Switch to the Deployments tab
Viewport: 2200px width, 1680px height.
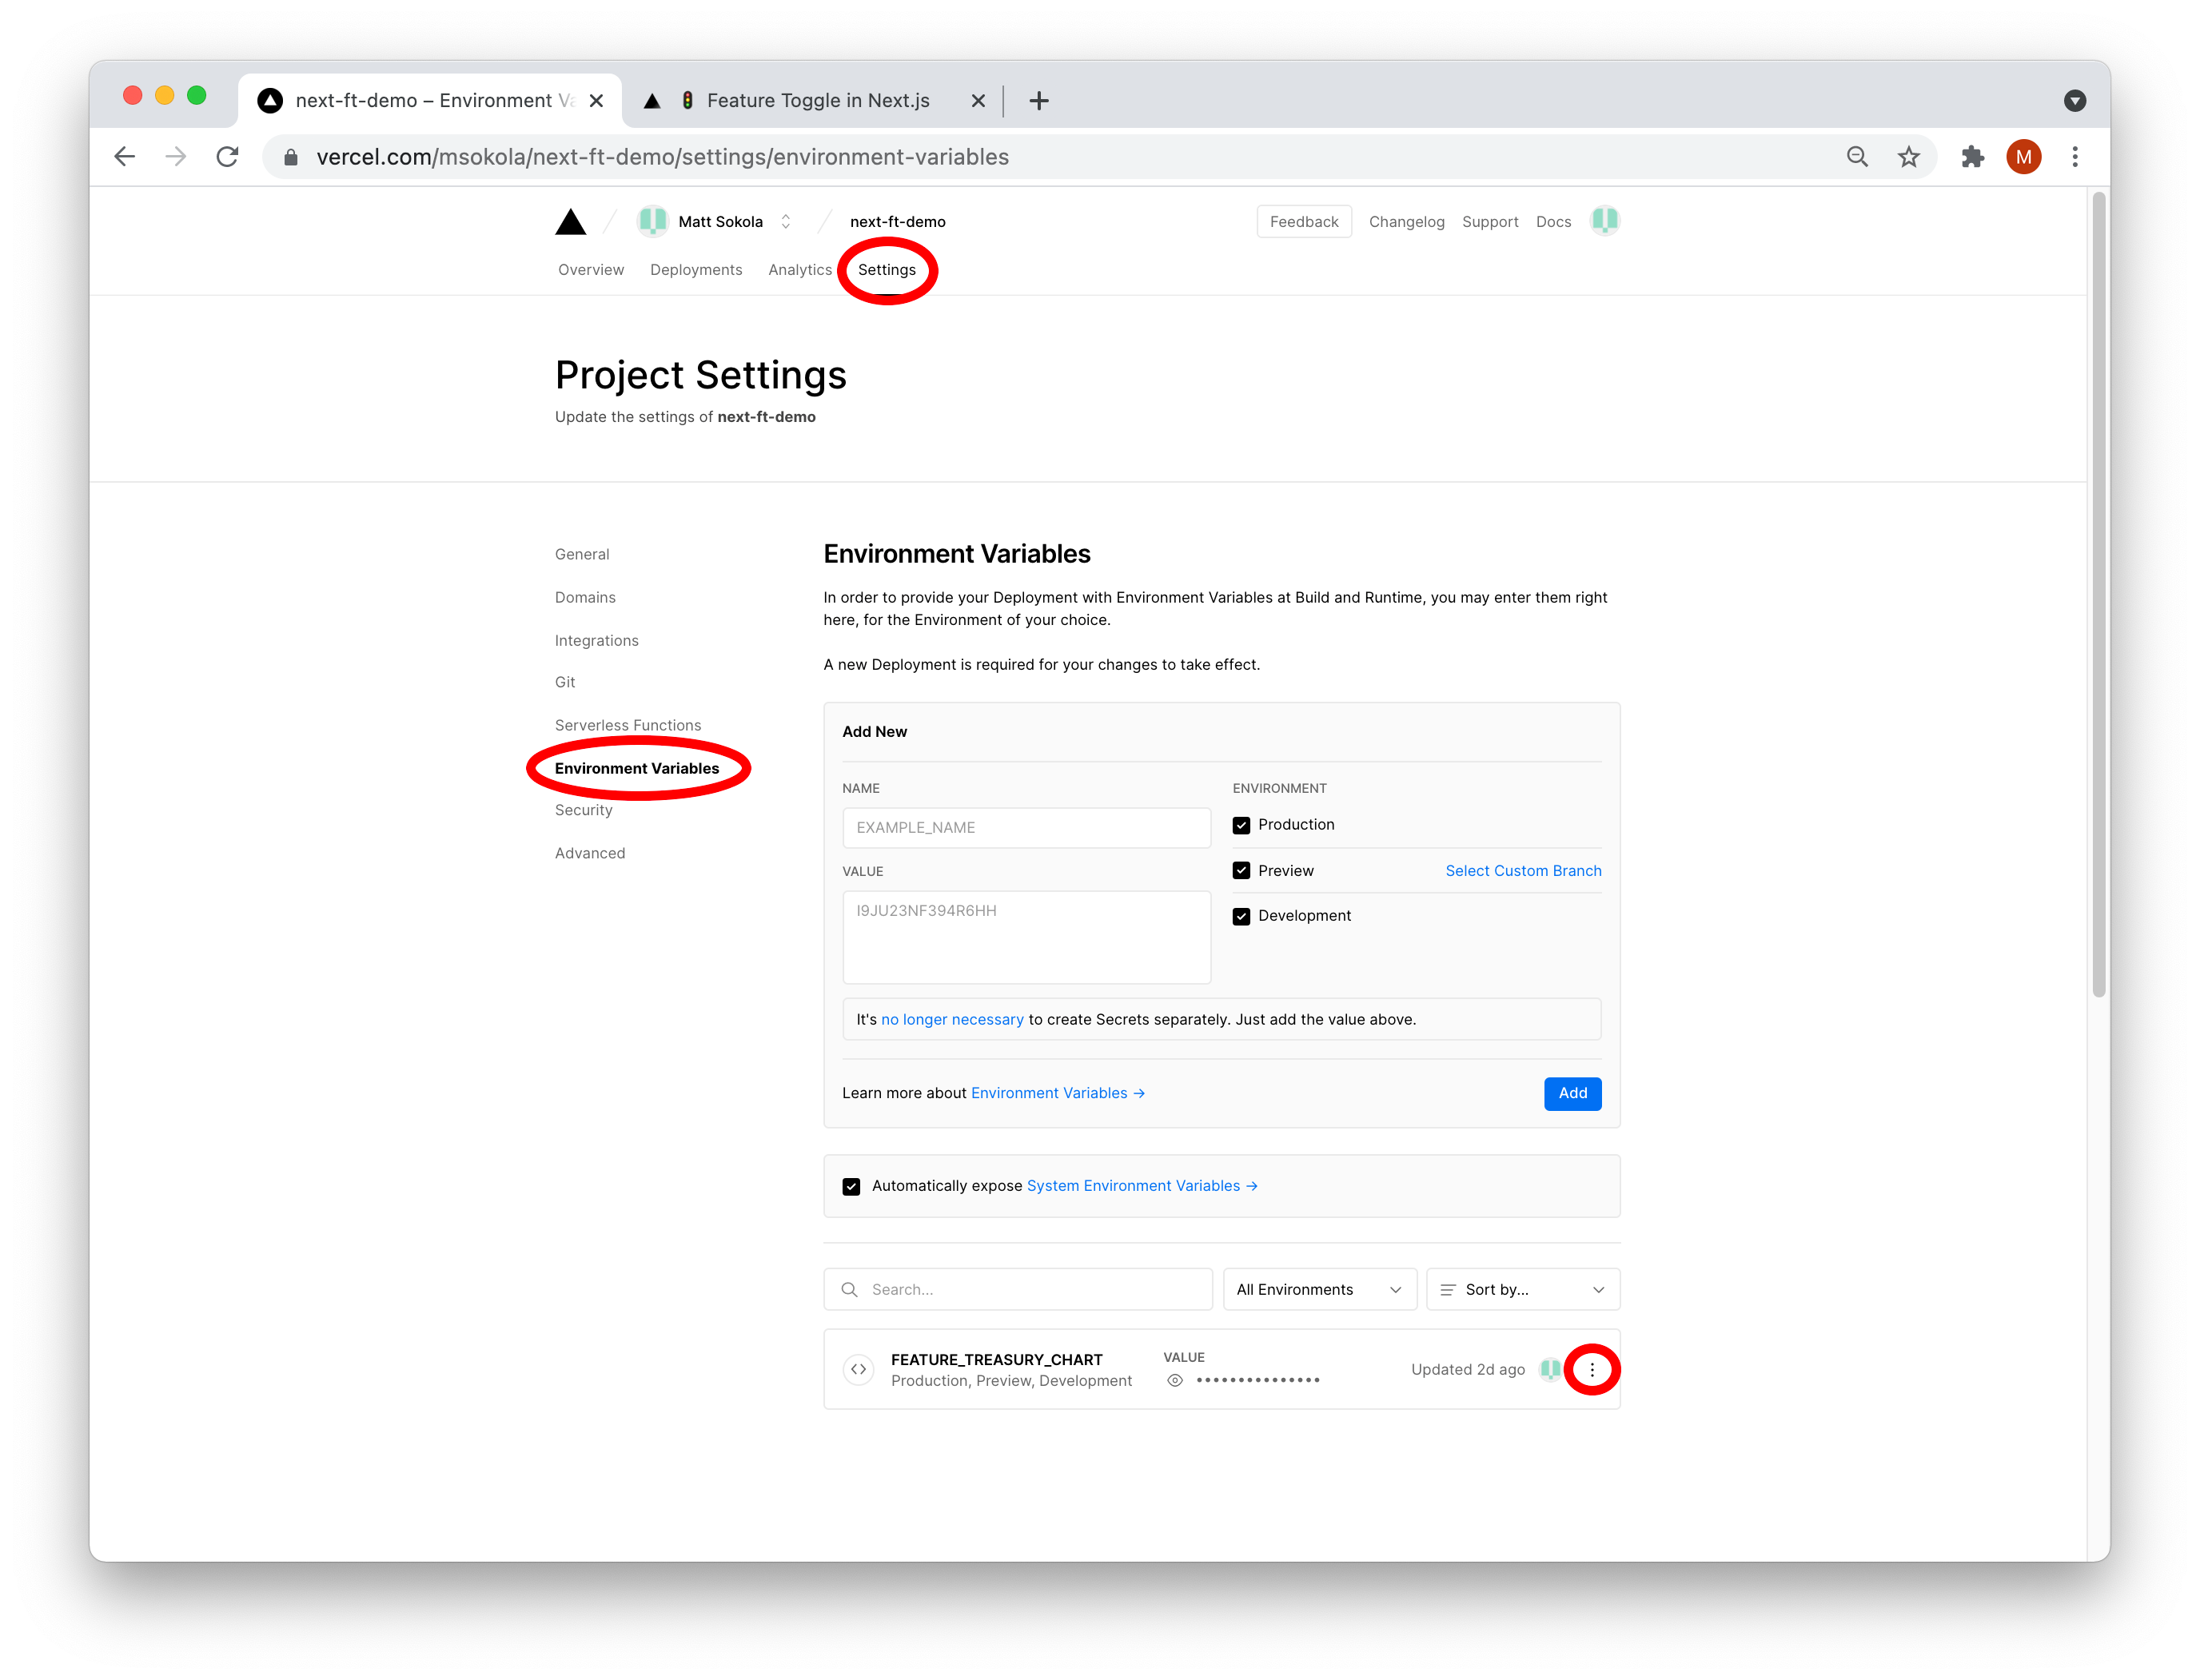tap(696, 269)
